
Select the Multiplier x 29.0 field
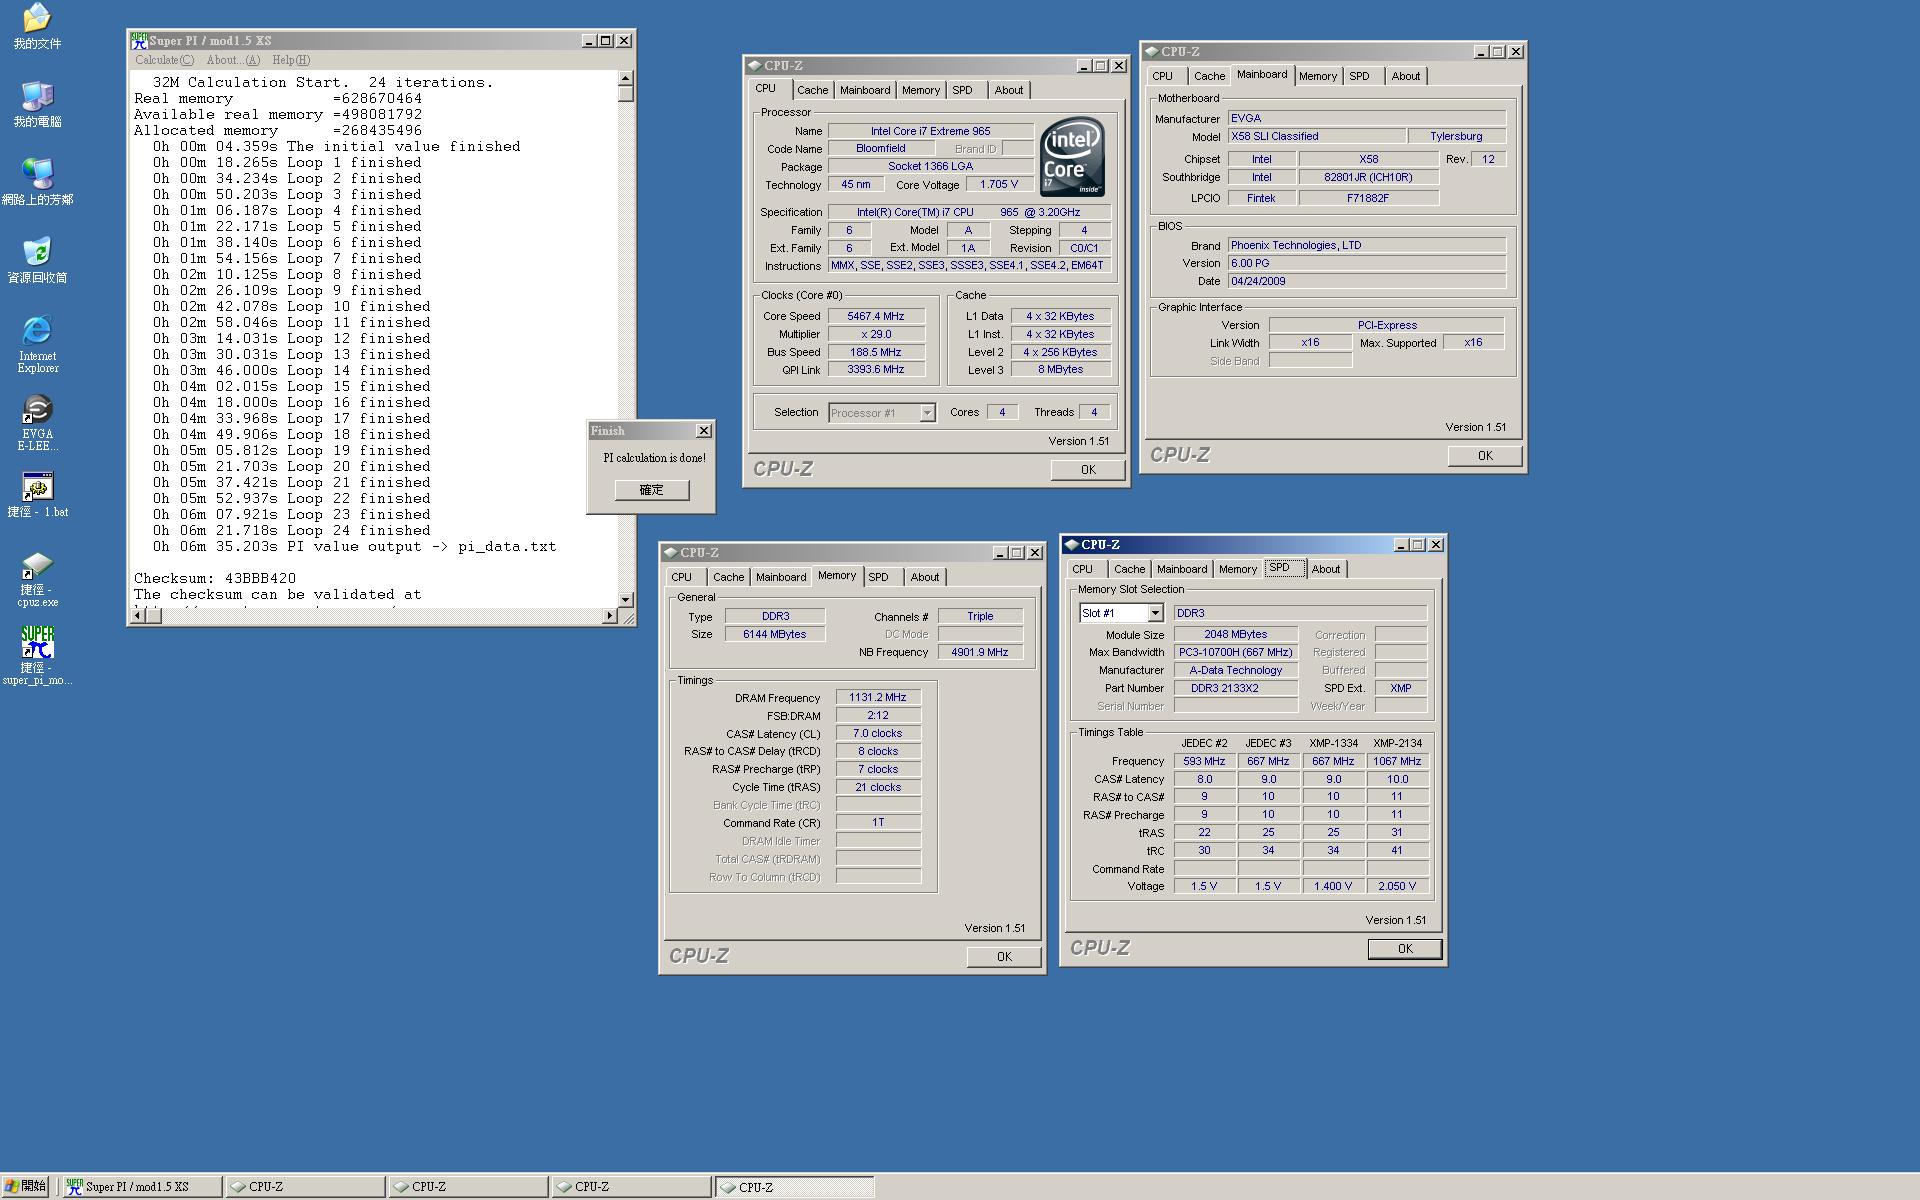(875, 334)
